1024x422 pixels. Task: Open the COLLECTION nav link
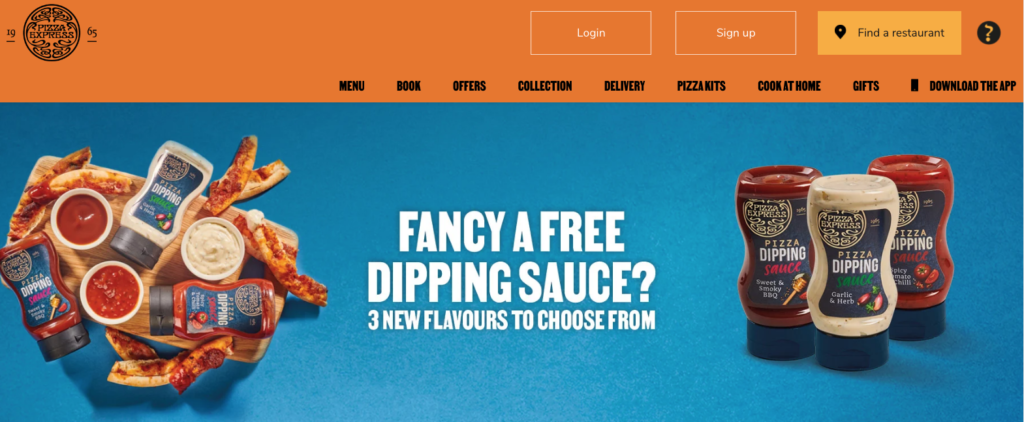click(x=545, y=86)
